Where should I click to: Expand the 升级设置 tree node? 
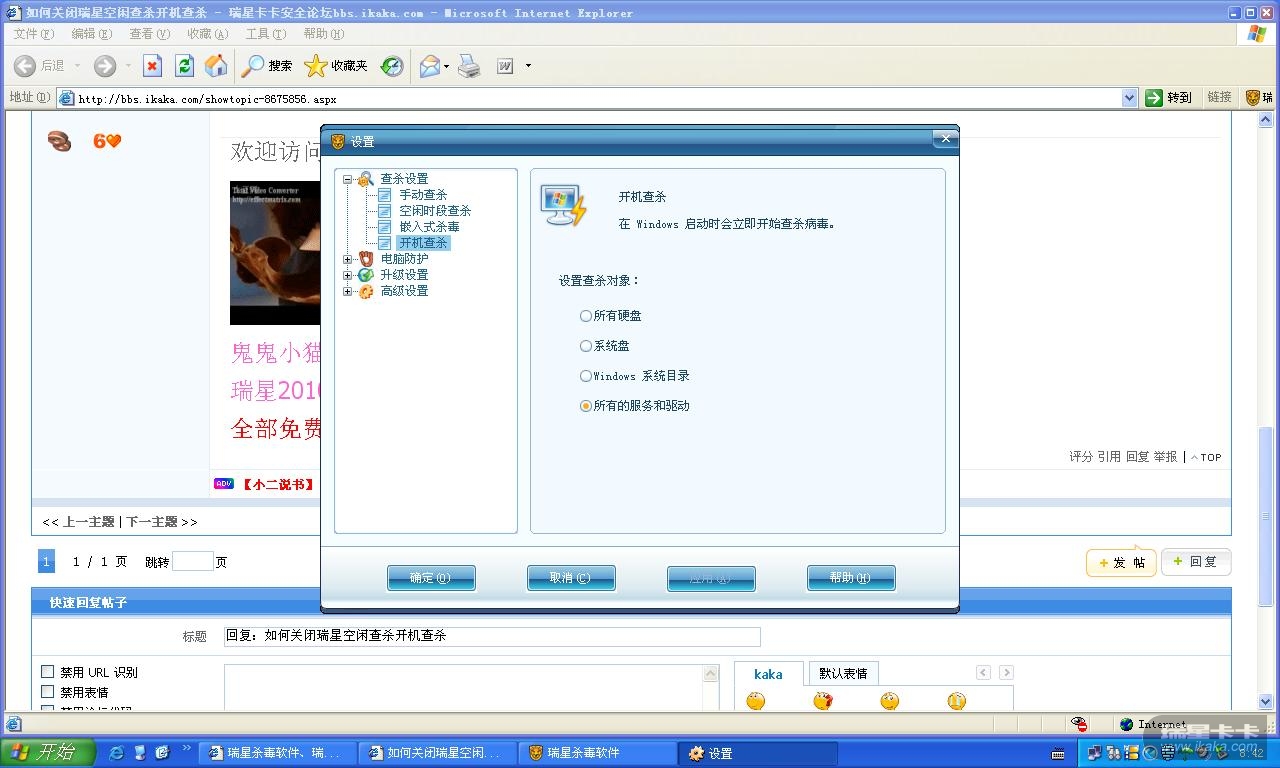pos(347,275)
